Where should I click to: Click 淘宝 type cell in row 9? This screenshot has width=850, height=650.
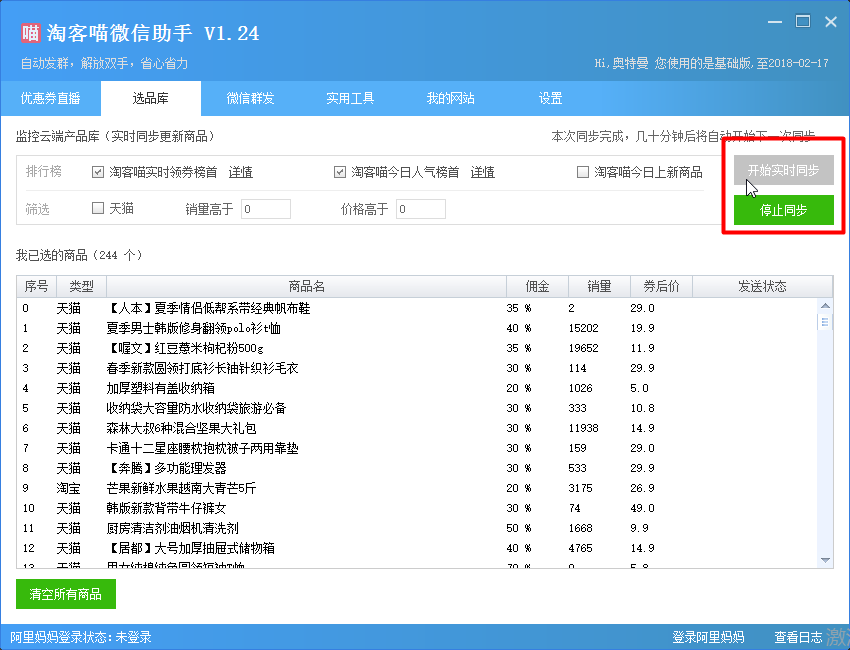coord(69,488)
